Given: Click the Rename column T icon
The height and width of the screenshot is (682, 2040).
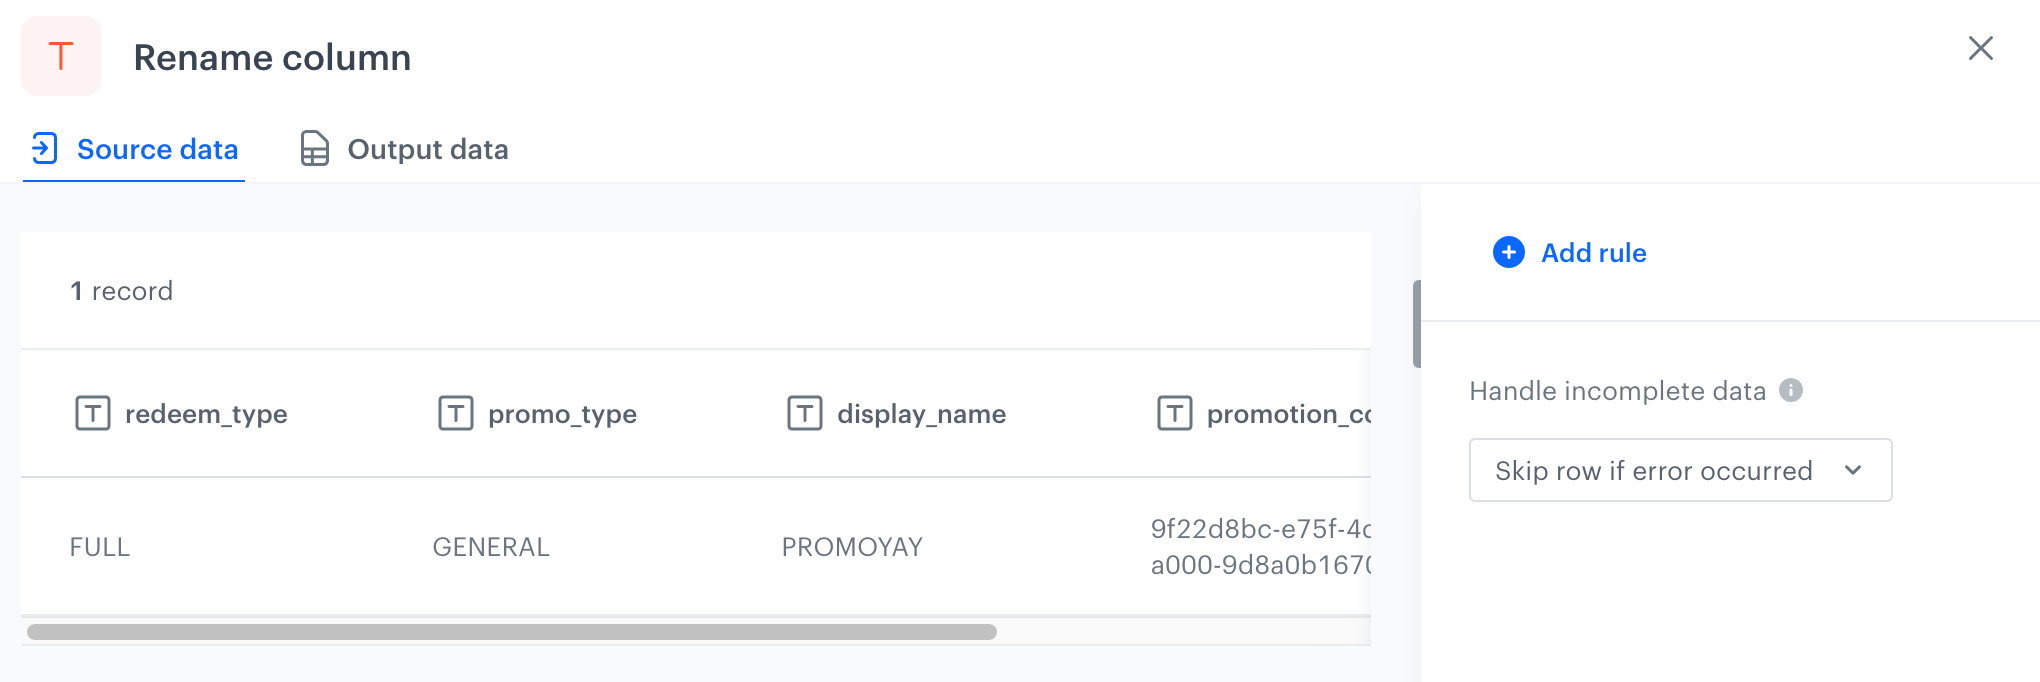Looking at the screenshot, I should coord(61,56).
